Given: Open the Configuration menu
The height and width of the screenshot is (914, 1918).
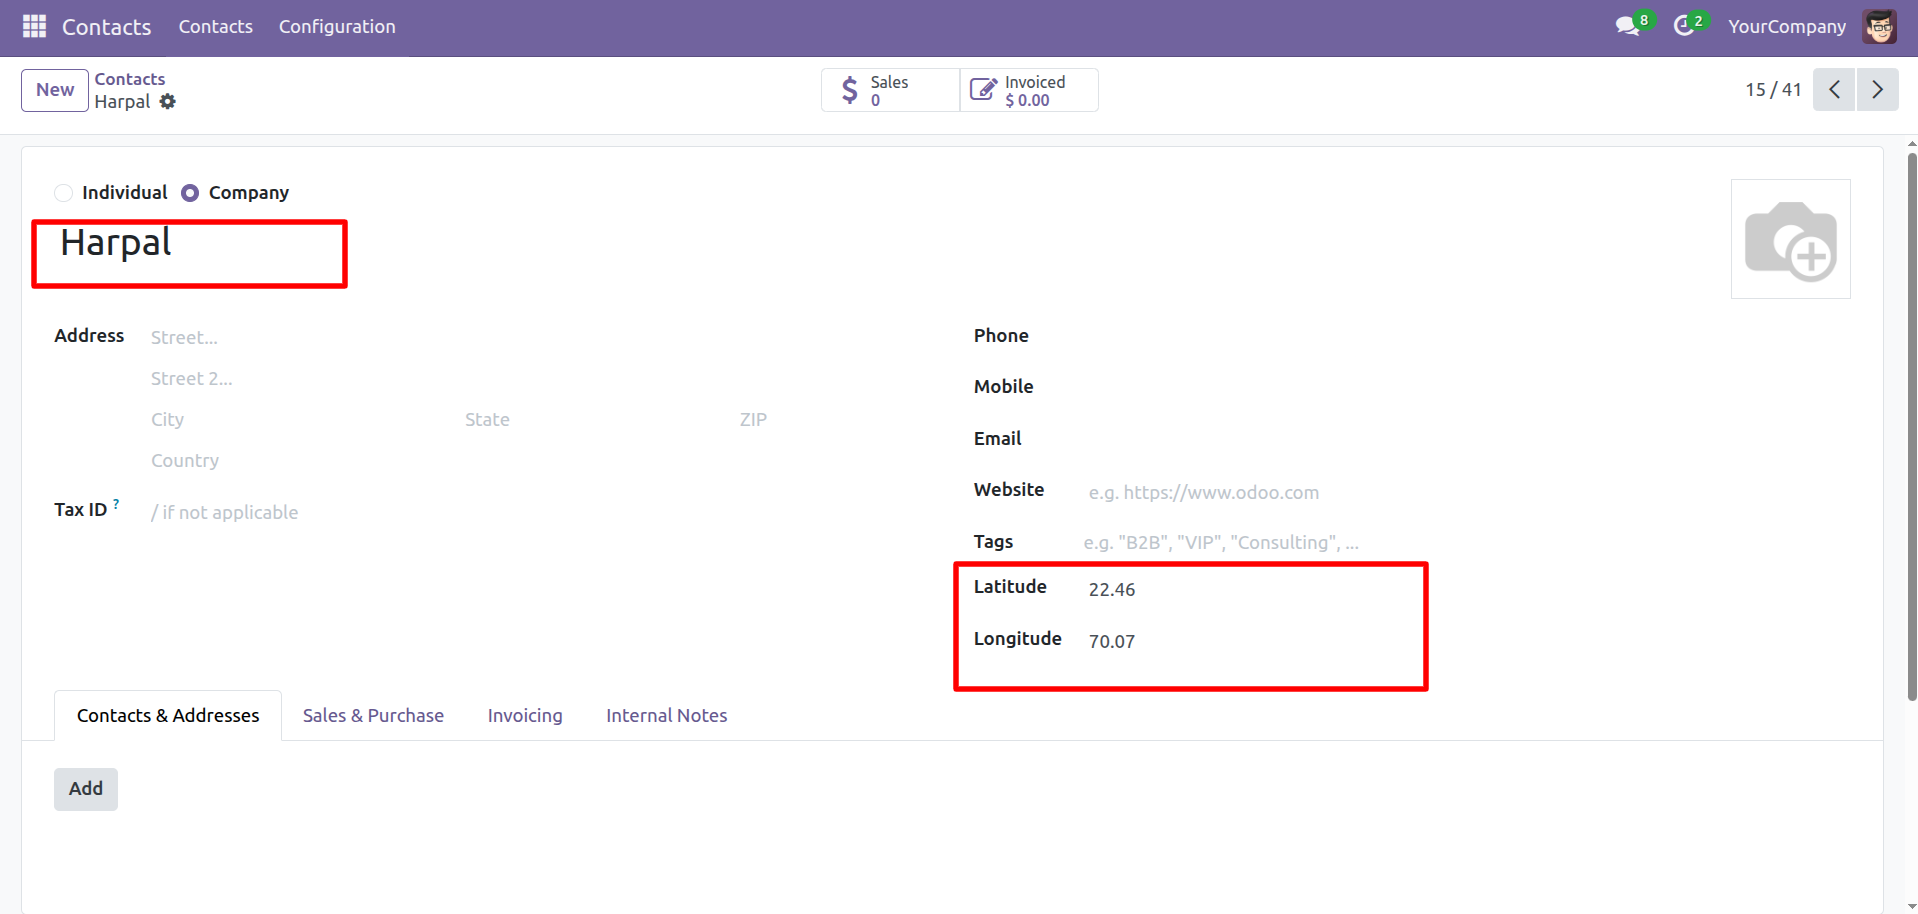Looking at the screenshot, I should tap(337, 27).
